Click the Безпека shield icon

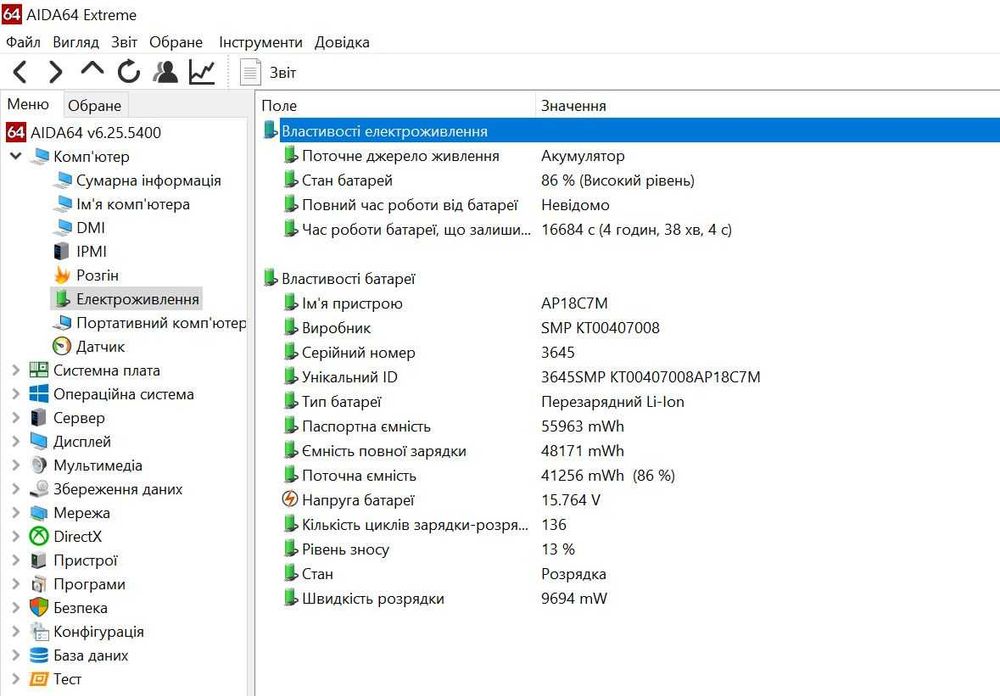coord(39,607)
